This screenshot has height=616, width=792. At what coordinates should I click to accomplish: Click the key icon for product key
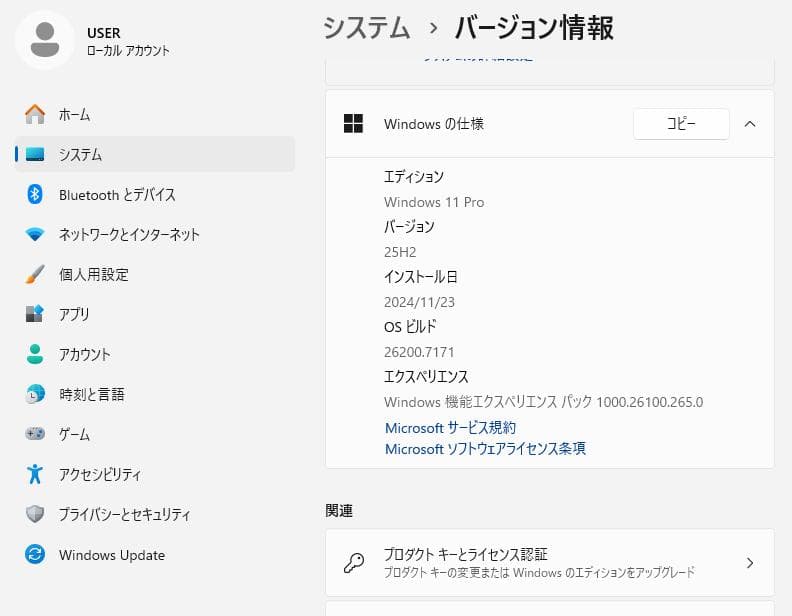coord(354,563)
